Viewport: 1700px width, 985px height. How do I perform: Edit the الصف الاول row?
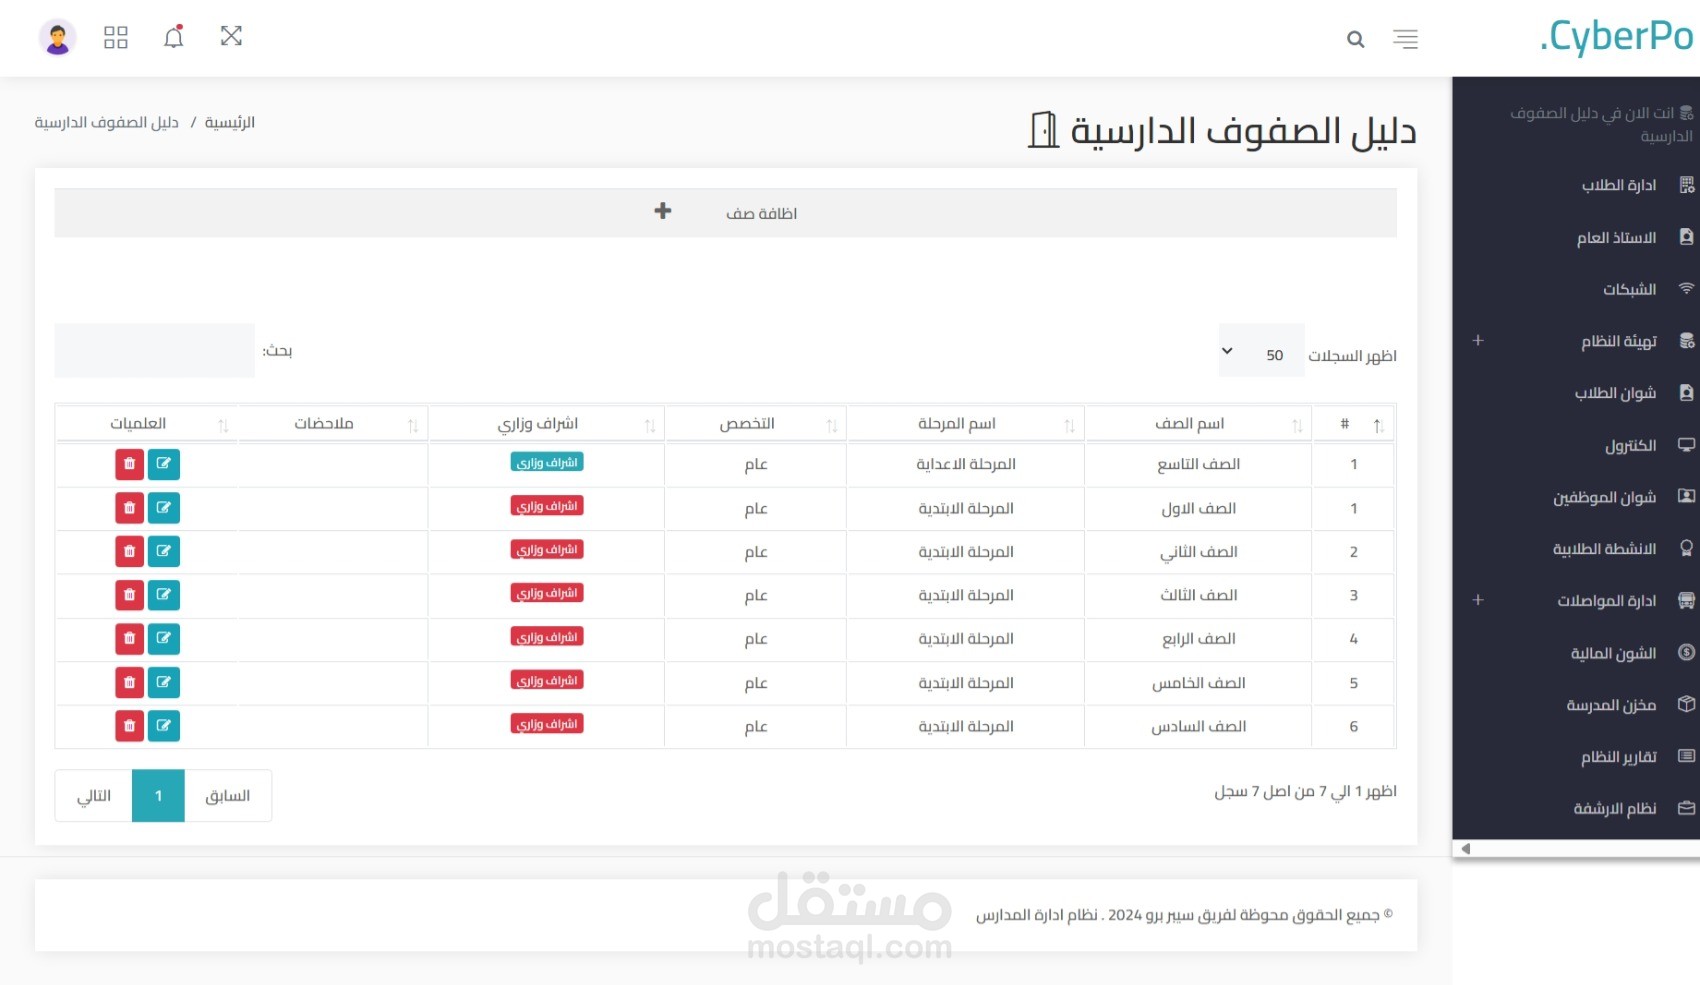coord(164,508)
